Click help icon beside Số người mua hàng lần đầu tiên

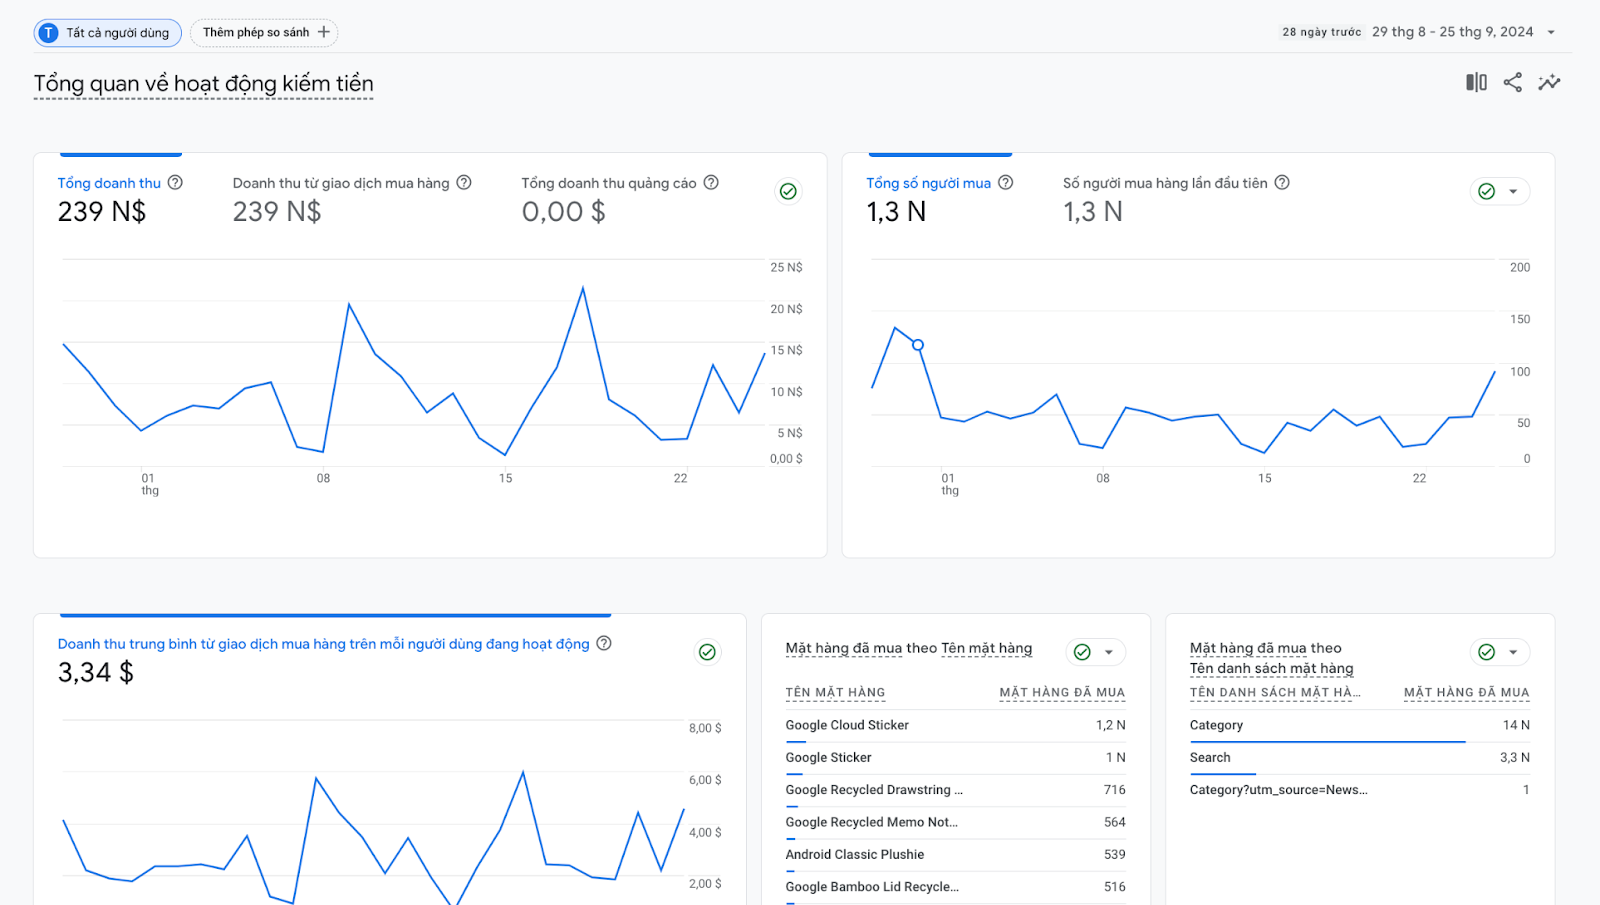pos(1282,182)
